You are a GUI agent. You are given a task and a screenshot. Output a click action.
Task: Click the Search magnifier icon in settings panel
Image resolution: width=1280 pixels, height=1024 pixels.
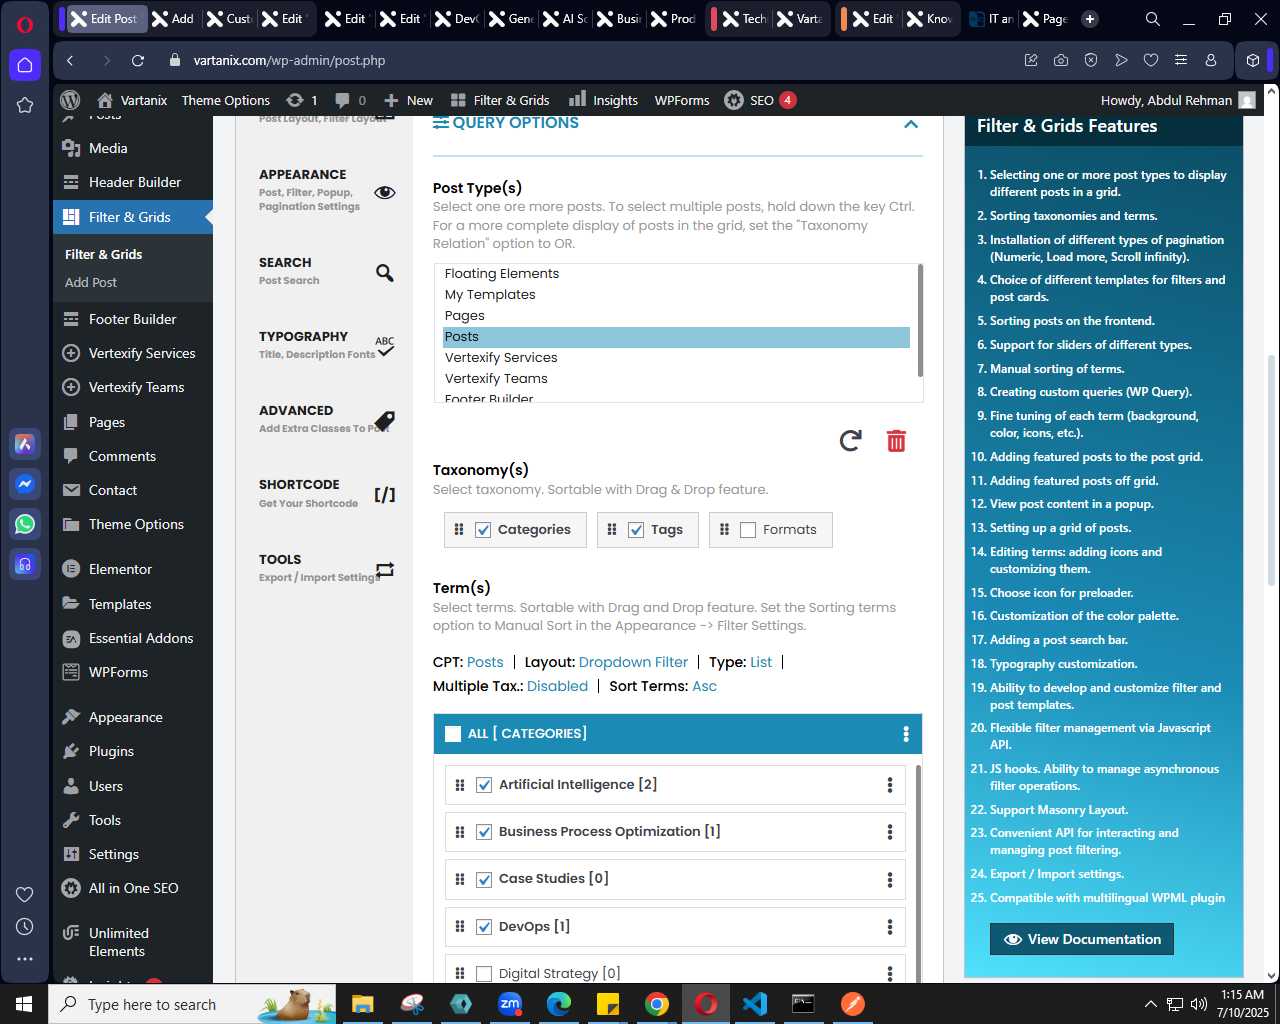pyautogui.click(x=384, y=273)
